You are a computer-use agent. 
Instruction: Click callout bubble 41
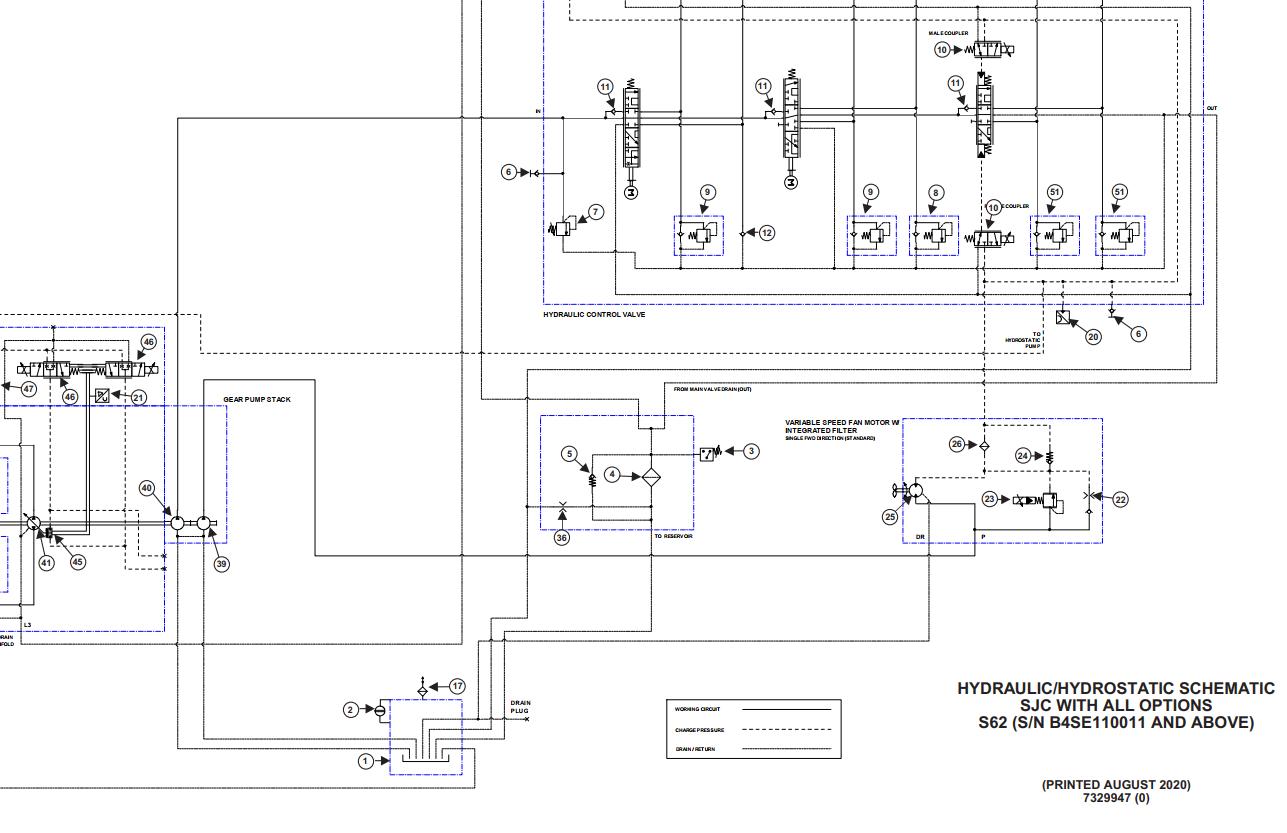point(46,563)
